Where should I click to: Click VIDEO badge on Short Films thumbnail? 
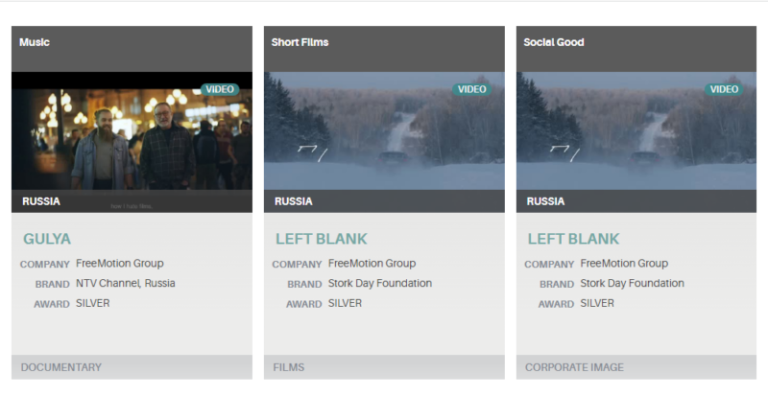pos(472,90)
